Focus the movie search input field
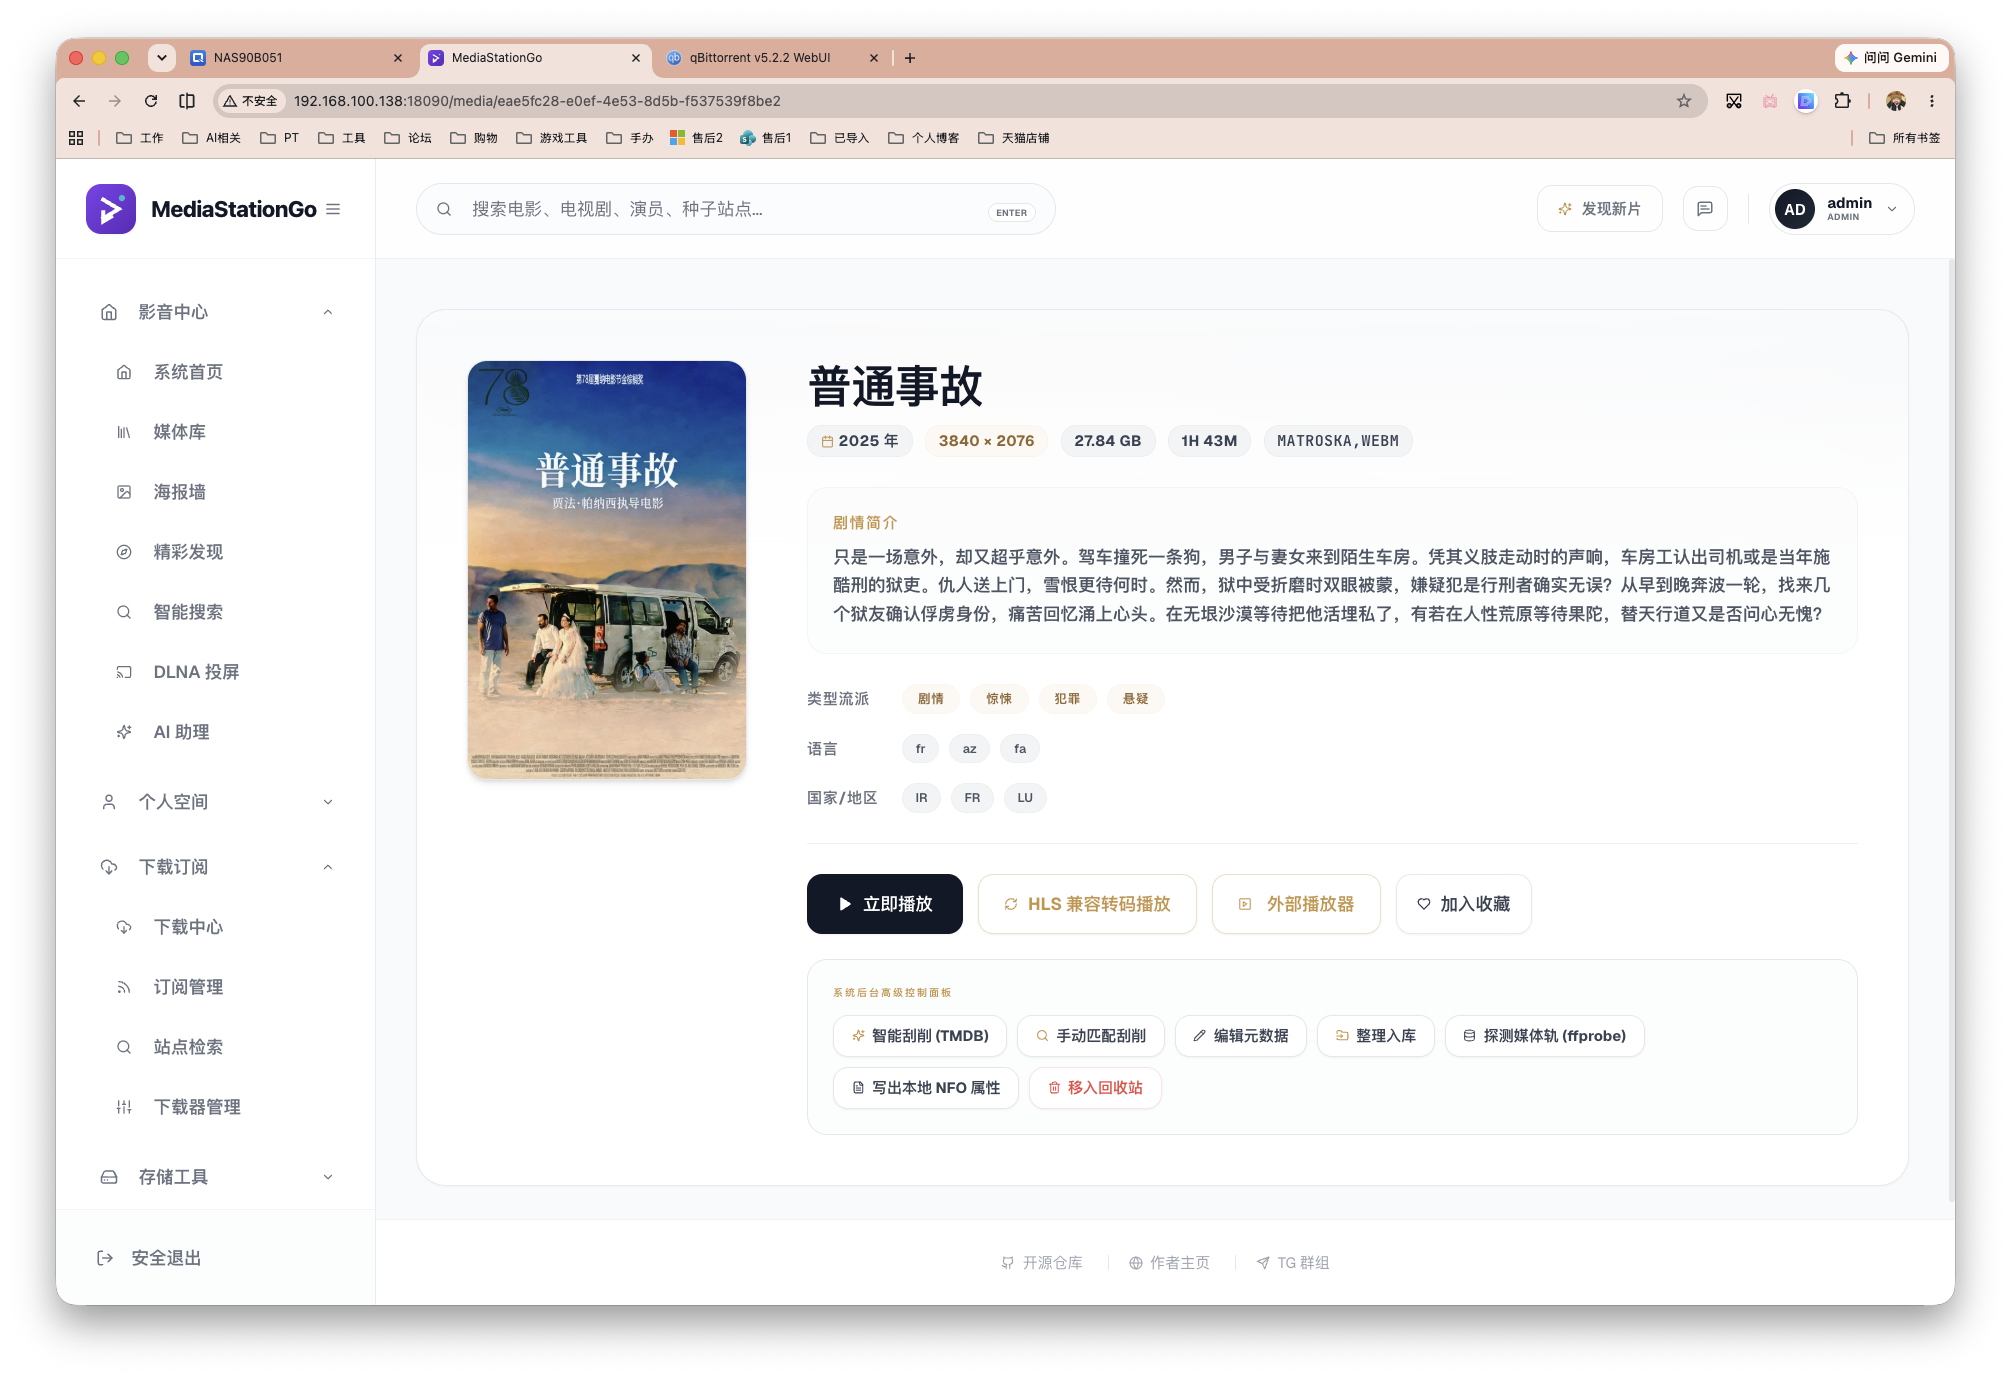The height and width of the screenshot is (1379, 2011). pyautogui.click(x=735, y=209)
